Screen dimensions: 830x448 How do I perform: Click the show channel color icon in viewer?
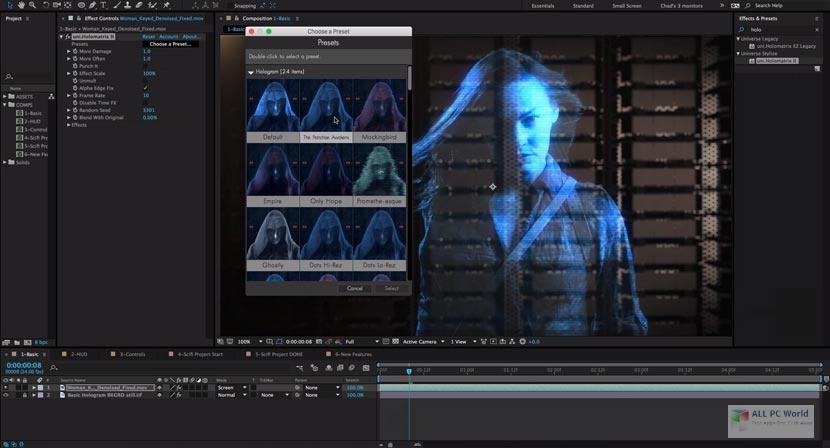coord(338,342)
